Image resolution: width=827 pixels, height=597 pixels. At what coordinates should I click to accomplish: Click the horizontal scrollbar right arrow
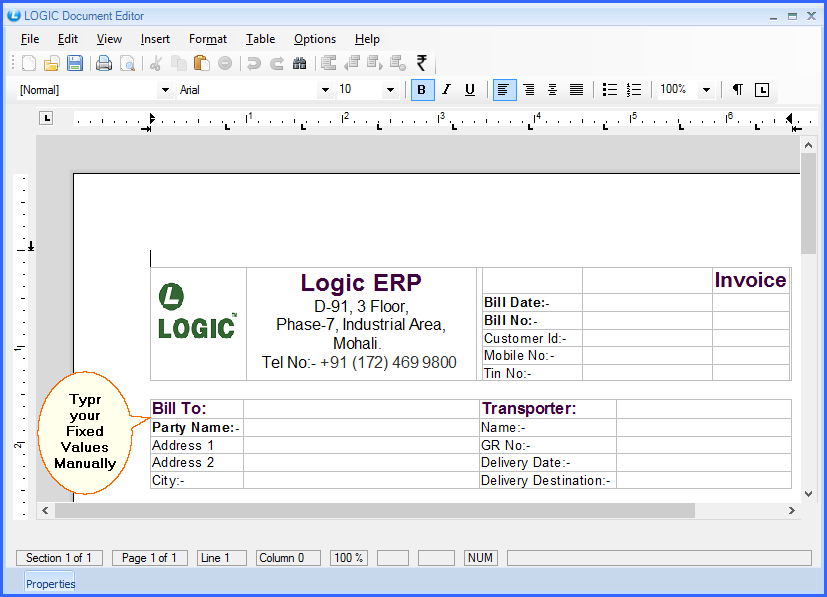pyautogui.click(x=792, y=511)
